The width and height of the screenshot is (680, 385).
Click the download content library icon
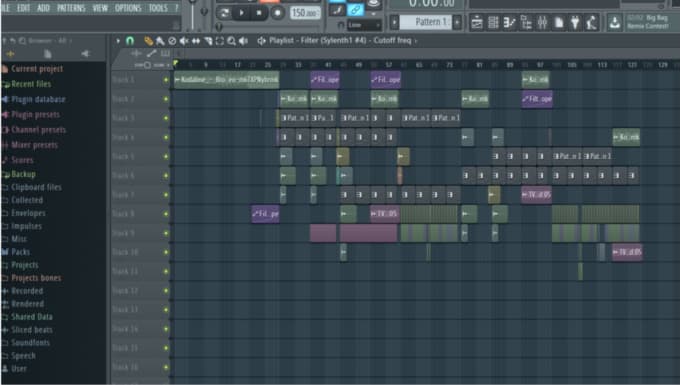click(615, 22)
